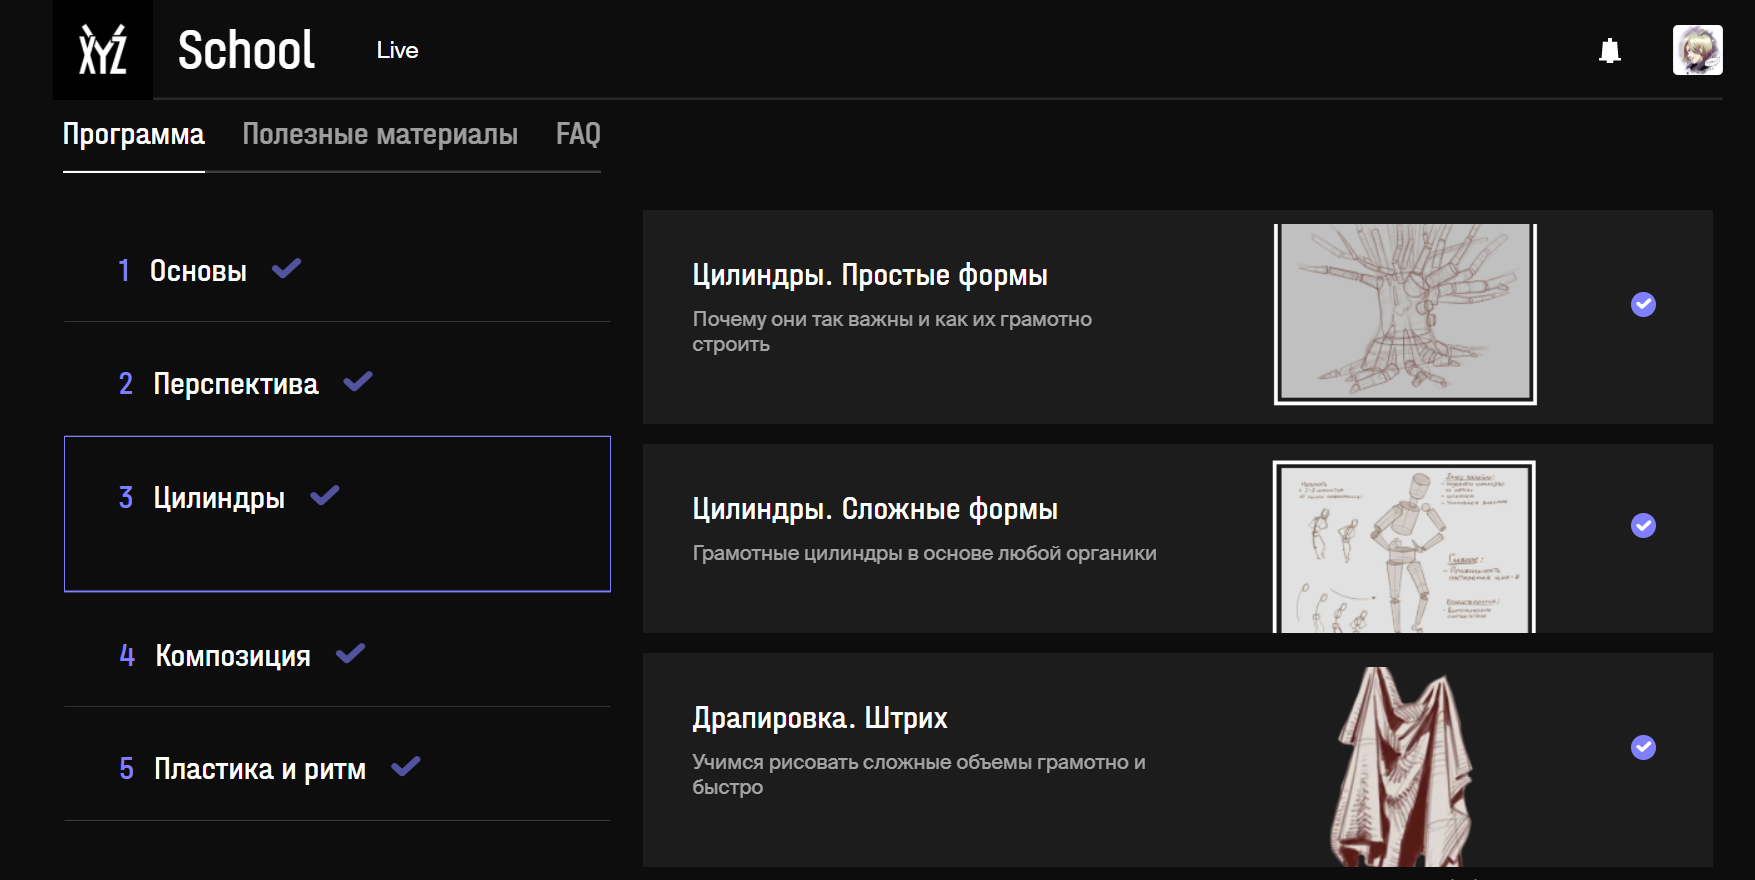Open the Live link in header
This screenshot has height=880, width=1755.
(397, 51)
